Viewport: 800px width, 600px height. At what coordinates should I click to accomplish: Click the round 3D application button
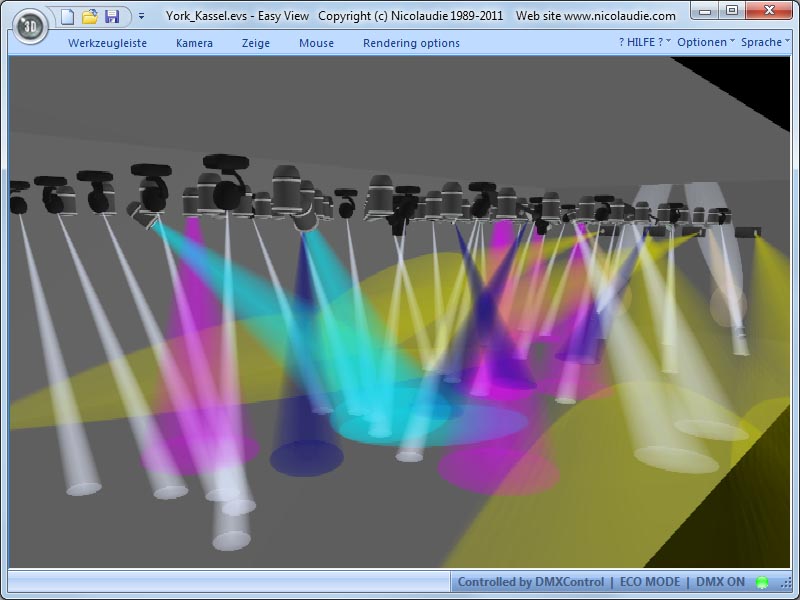coord(31,25)
